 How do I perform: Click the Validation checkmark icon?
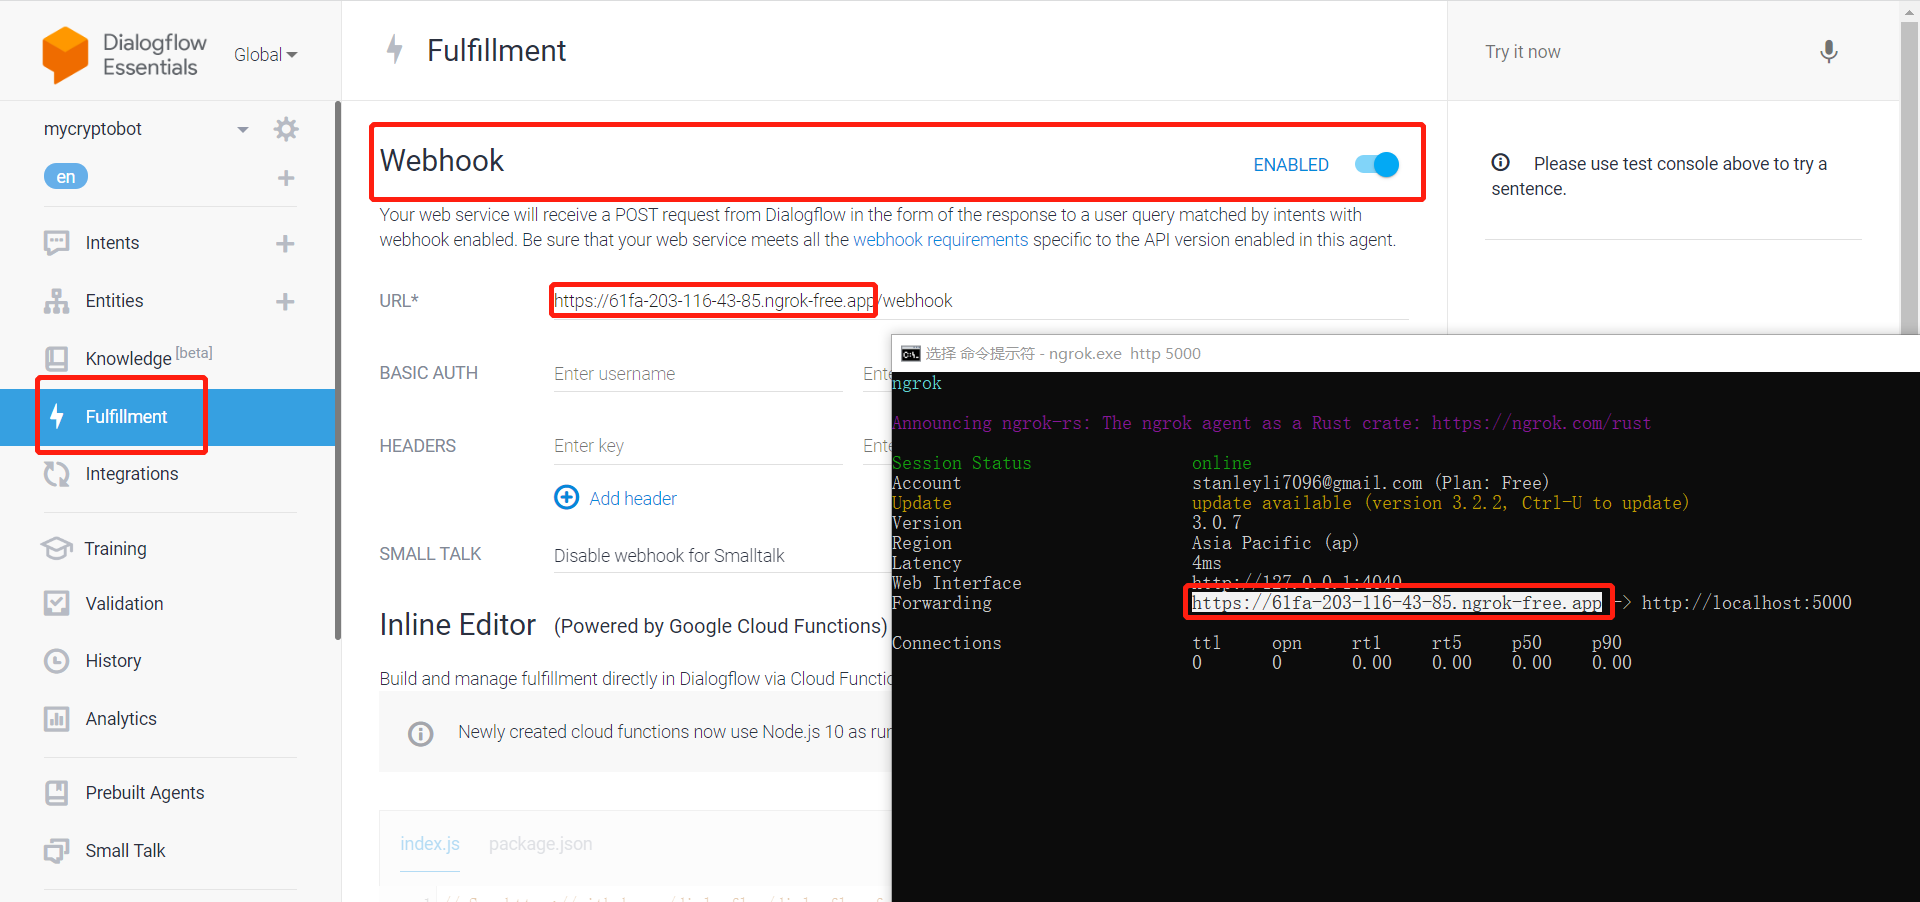(x=57, y=603)
